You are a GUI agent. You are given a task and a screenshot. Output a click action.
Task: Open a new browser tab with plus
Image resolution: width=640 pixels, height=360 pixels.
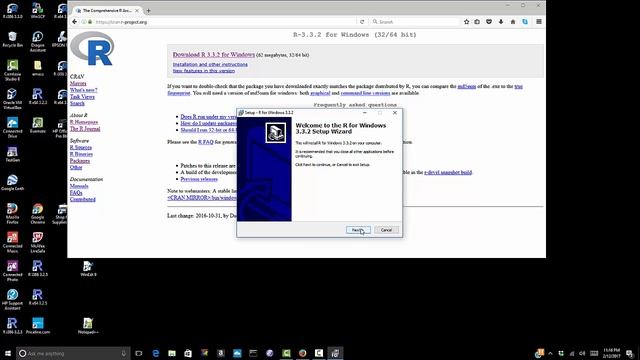(148, 11)
